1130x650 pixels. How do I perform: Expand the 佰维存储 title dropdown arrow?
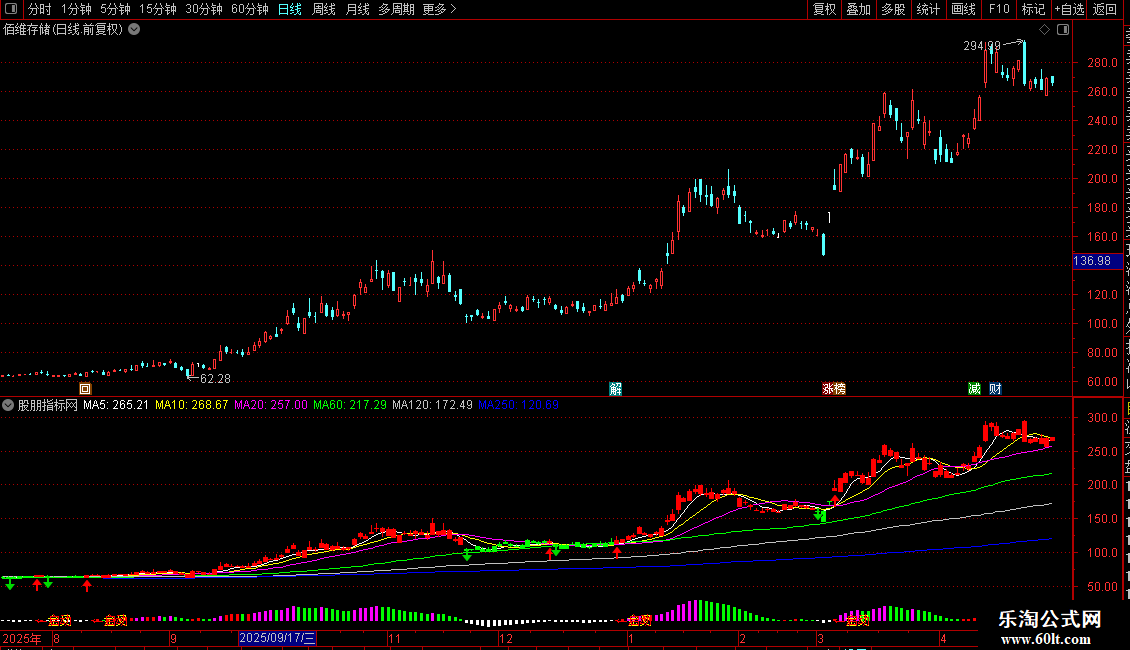134,30
